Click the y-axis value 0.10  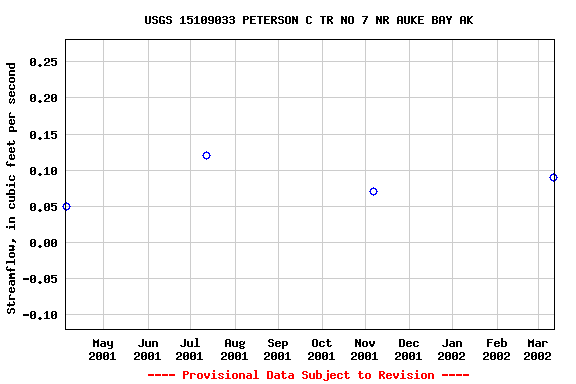click(43, 171)
